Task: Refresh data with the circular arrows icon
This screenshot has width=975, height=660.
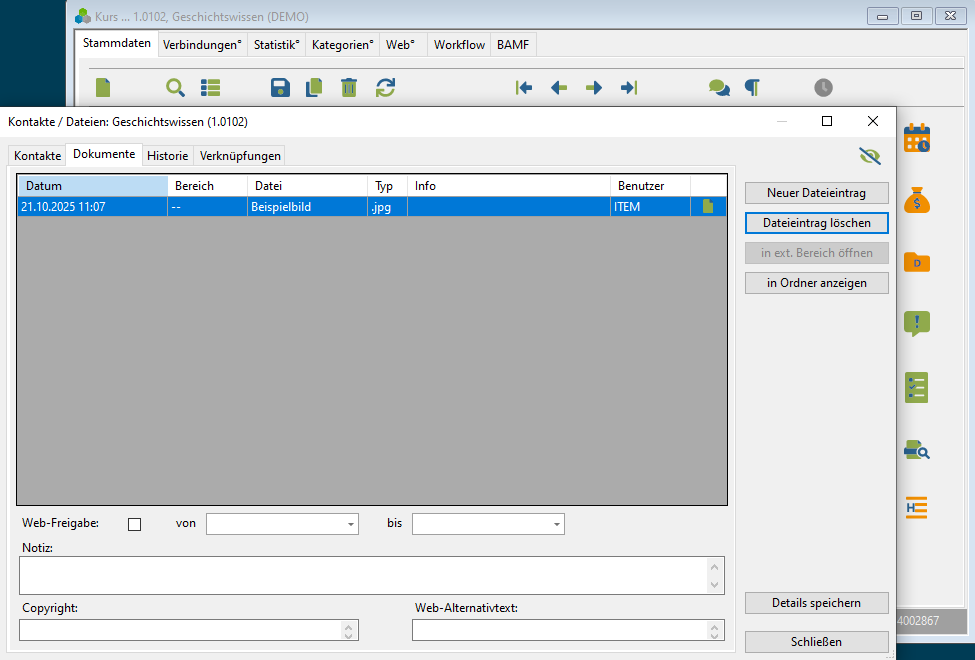Action: [386, 88]
